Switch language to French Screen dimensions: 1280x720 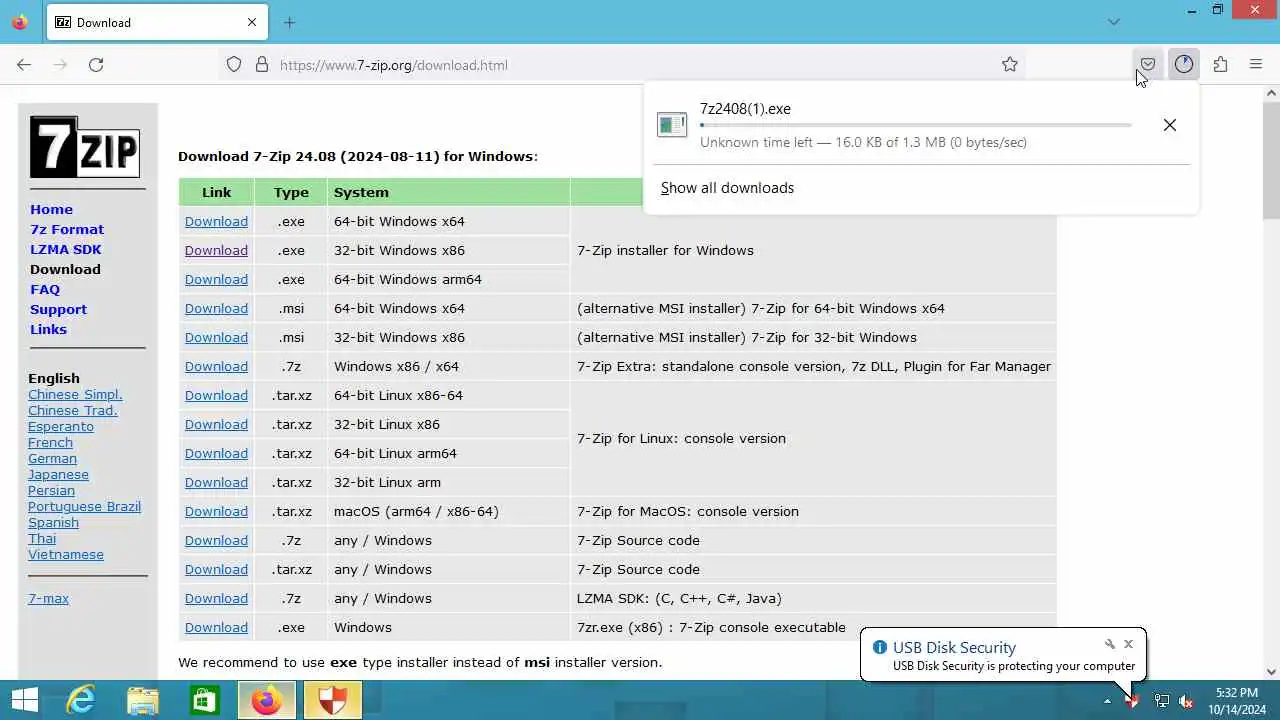pyautogui.click(x=50, y=442)
